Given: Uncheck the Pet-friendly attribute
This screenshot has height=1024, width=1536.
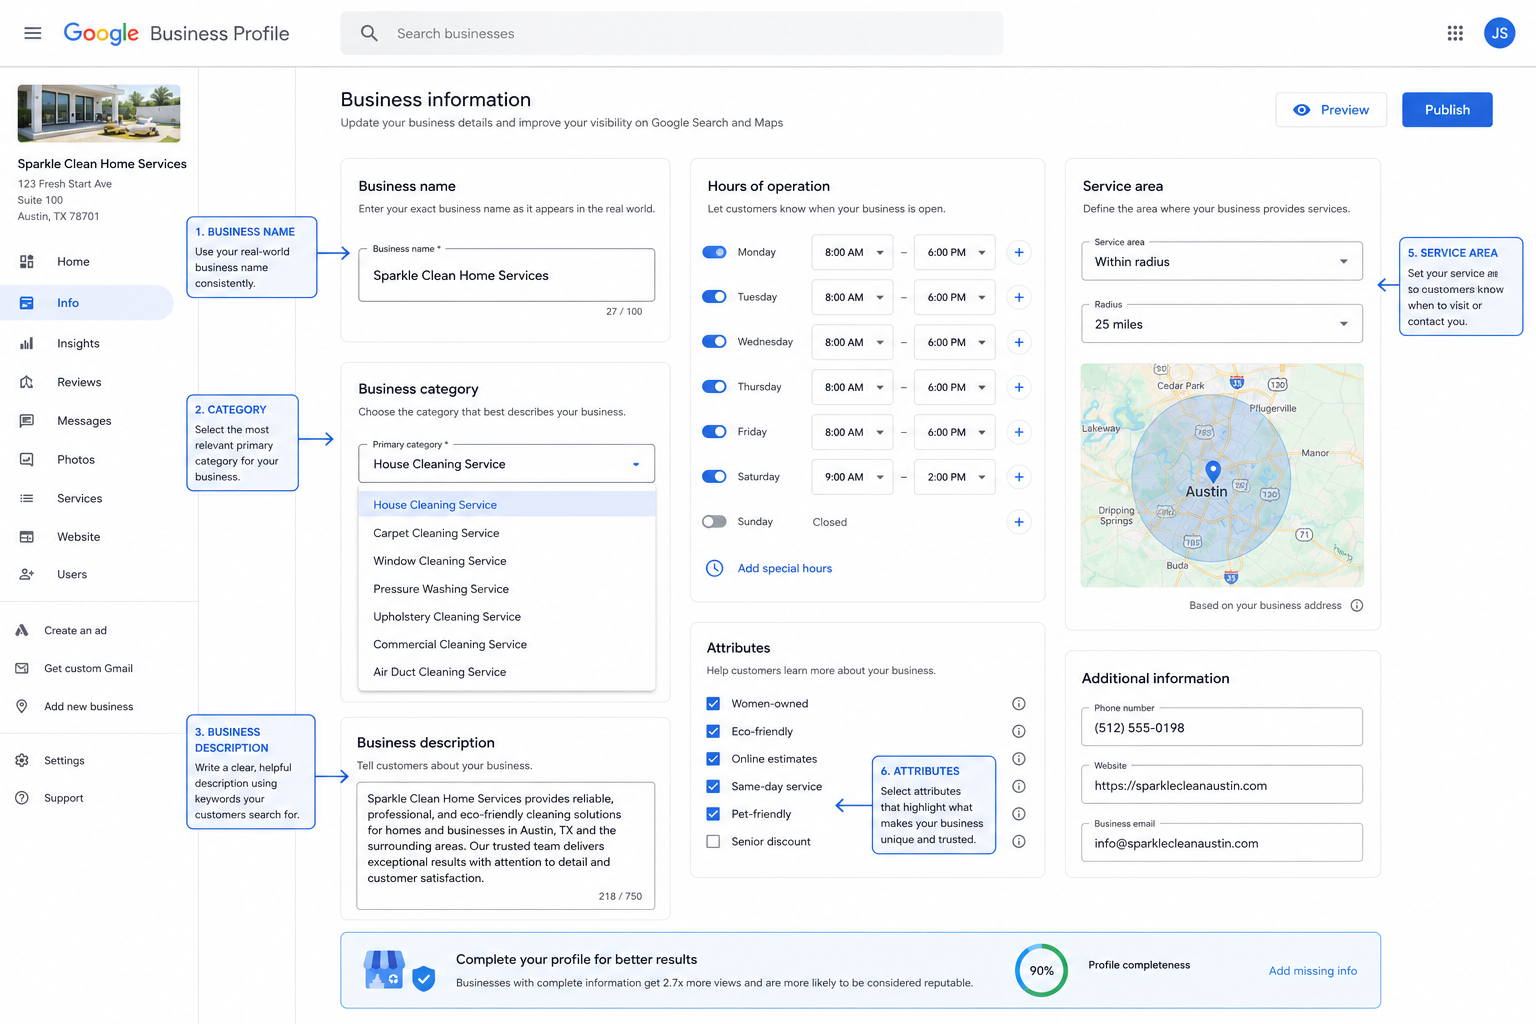Looking at the screenshot, I should click(713, 814).
